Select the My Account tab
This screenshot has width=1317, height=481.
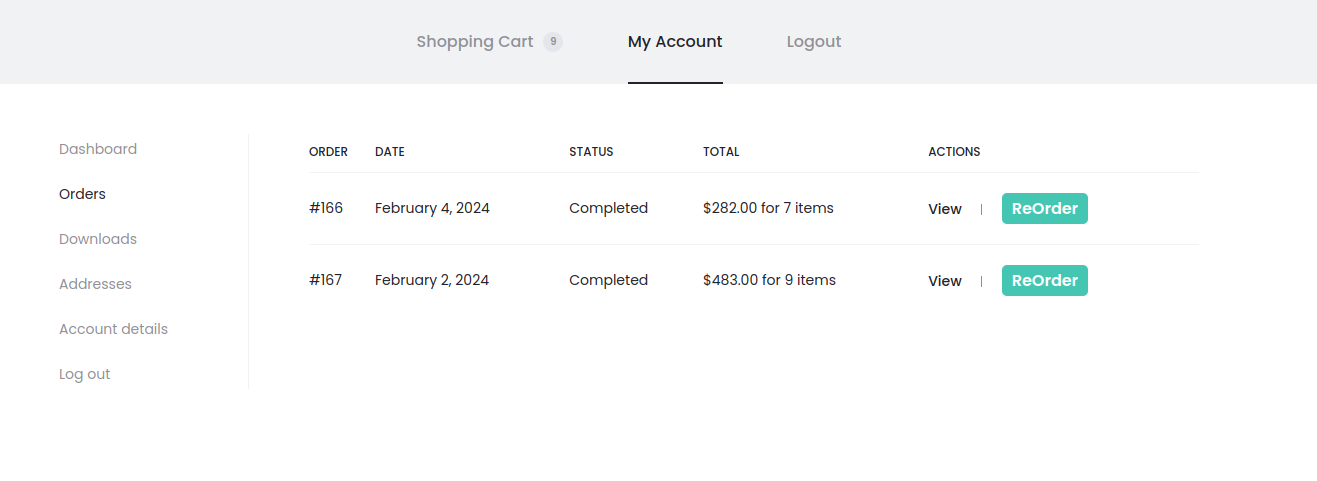click(675, 42)
